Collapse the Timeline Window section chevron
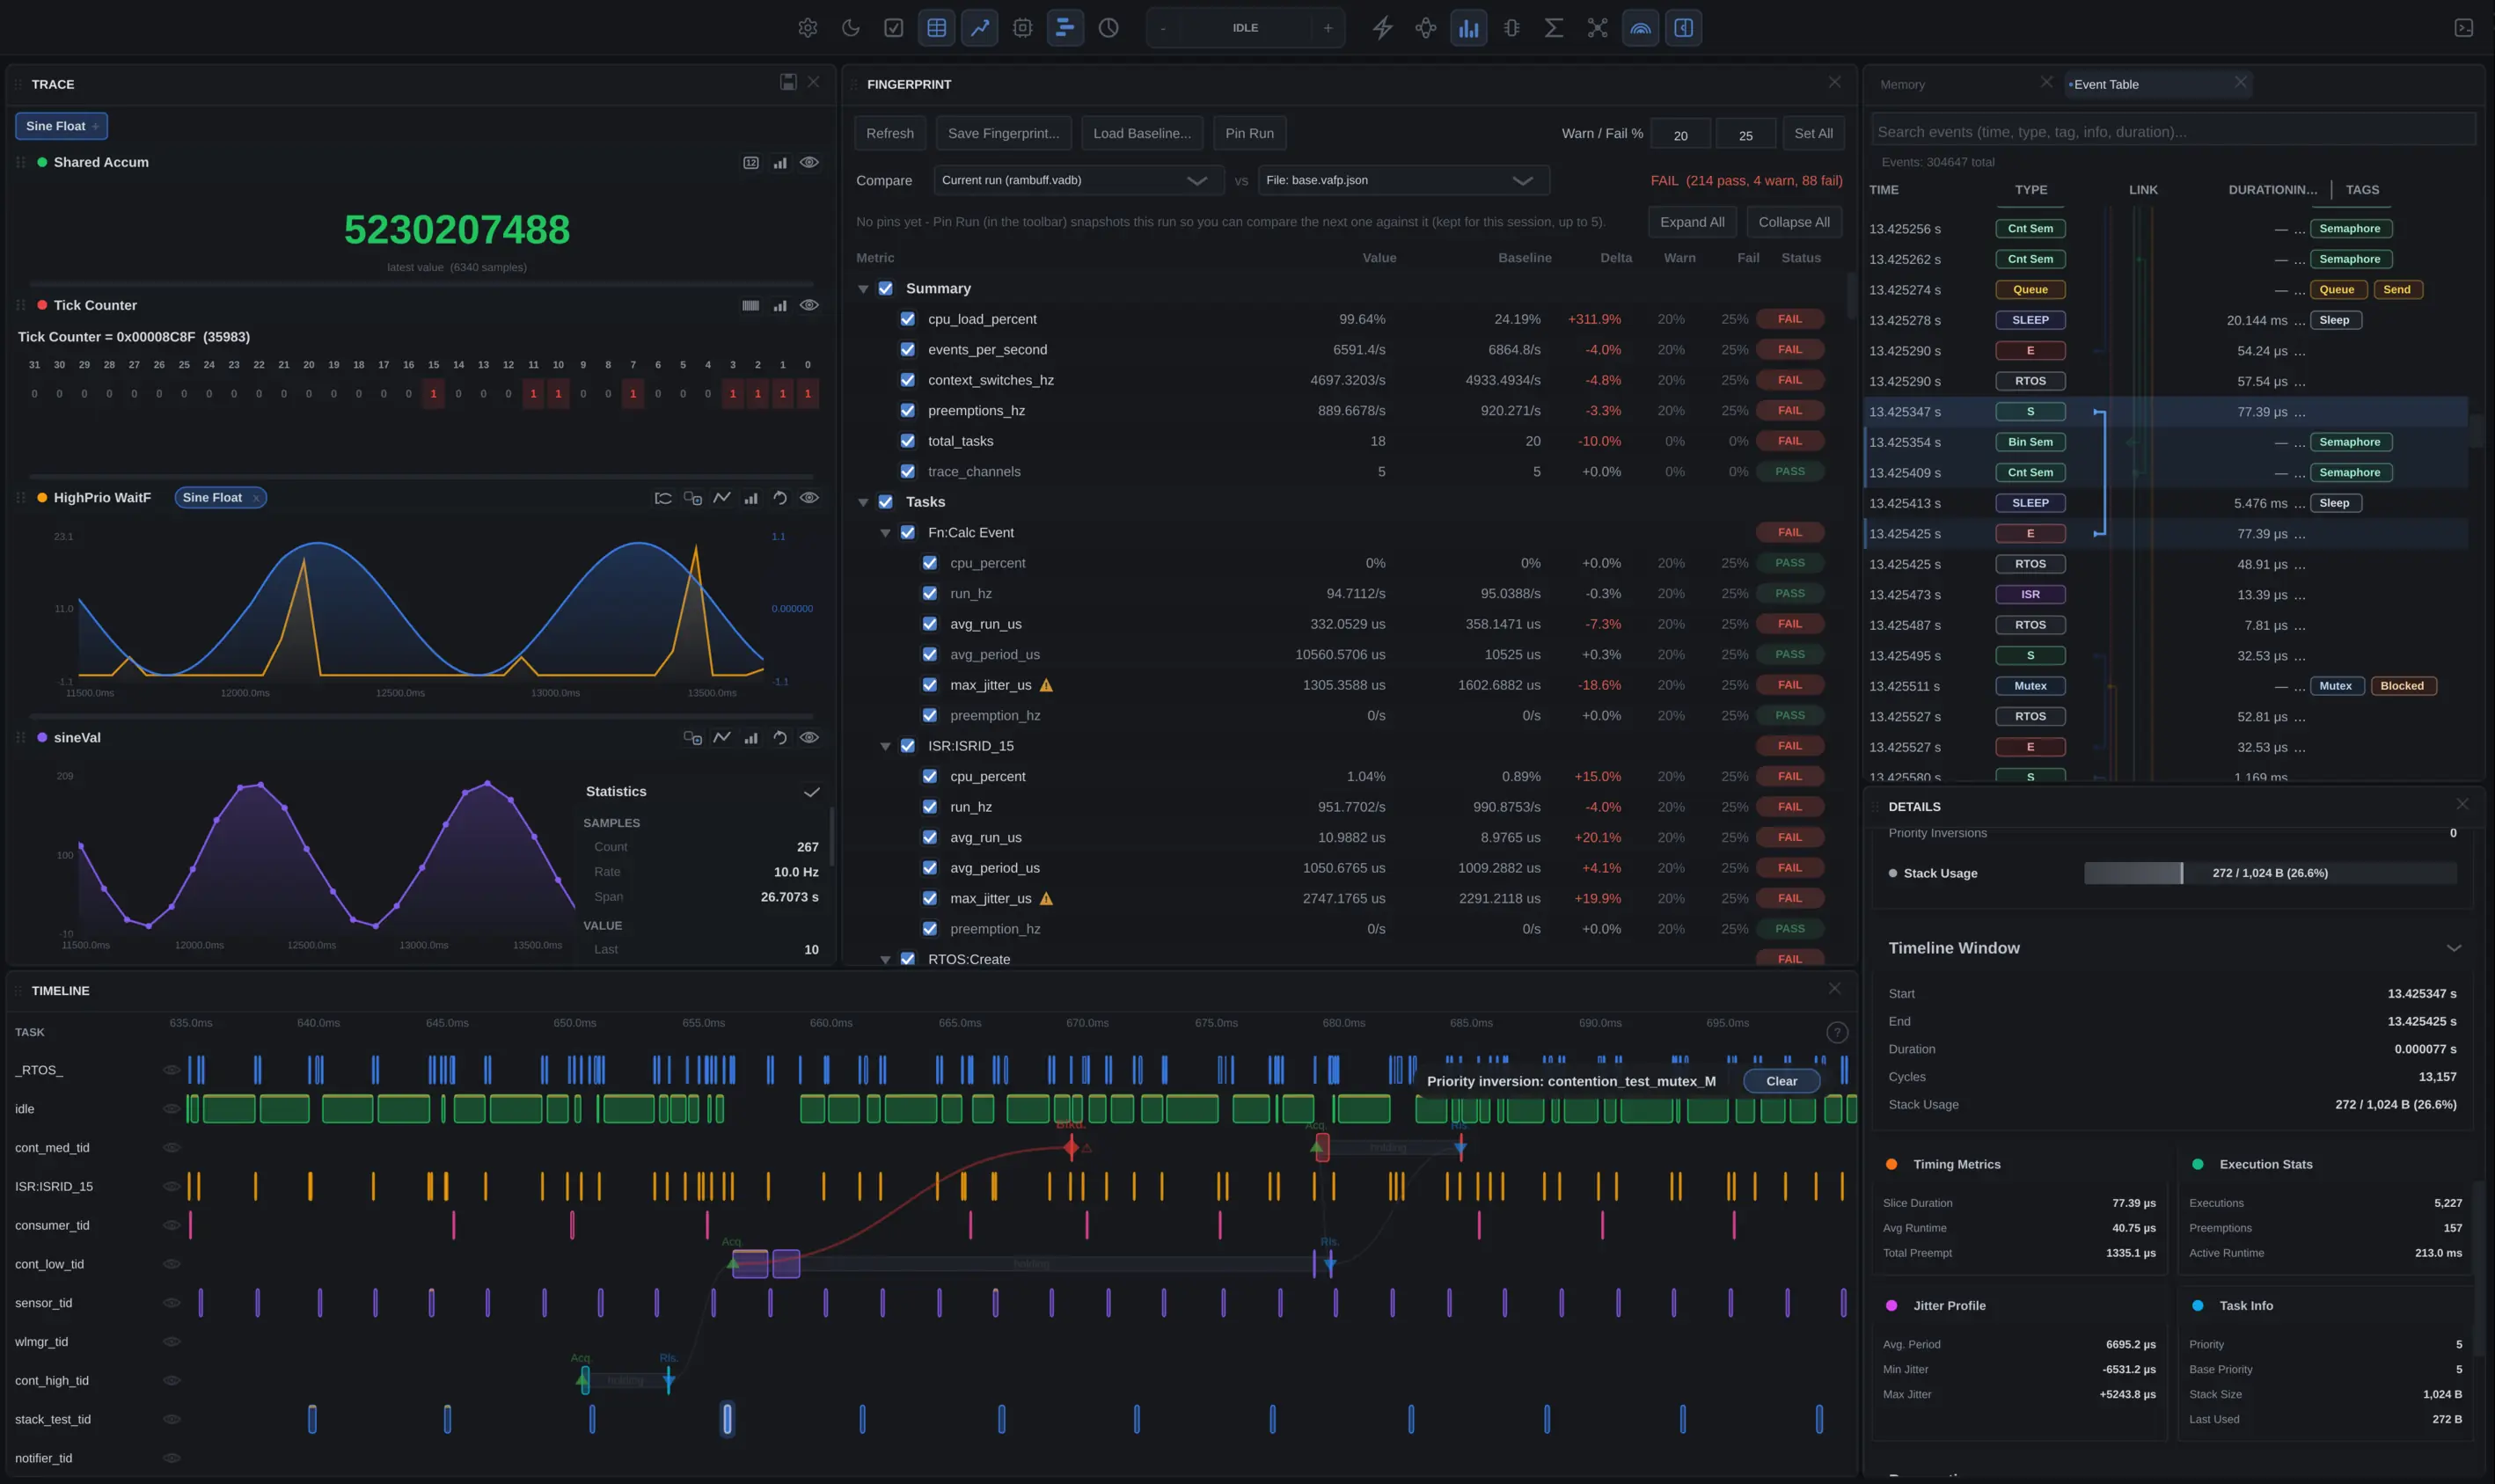 (2453, 948)
